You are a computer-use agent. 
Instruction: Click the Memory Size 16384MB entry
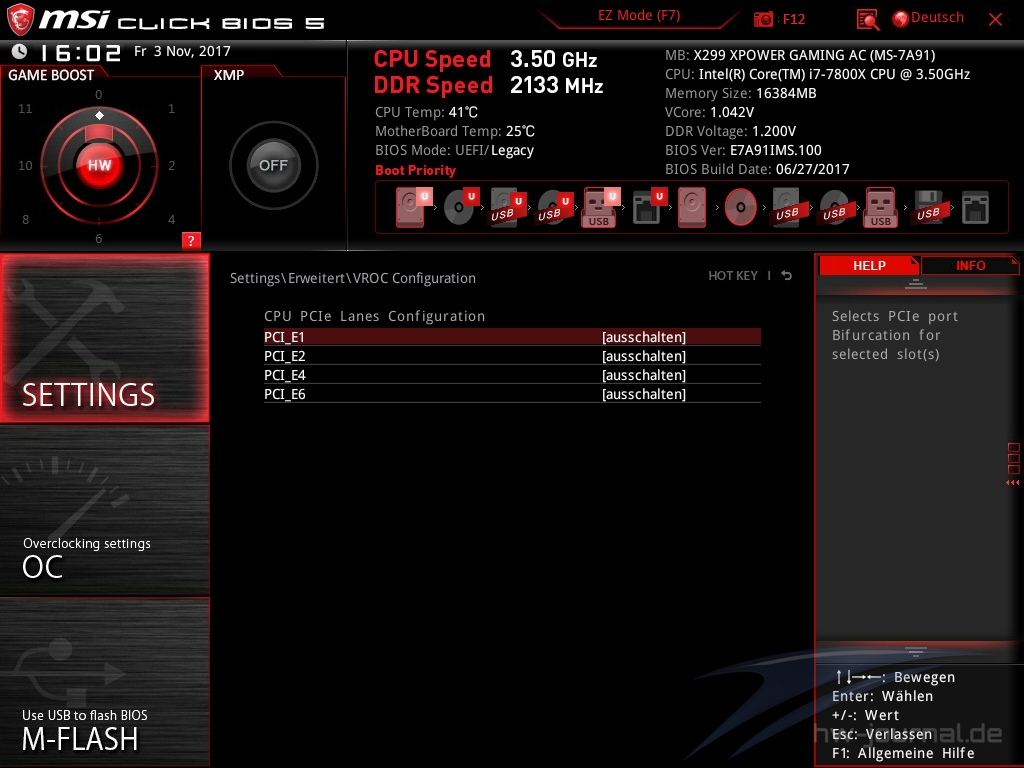point(741,93)
